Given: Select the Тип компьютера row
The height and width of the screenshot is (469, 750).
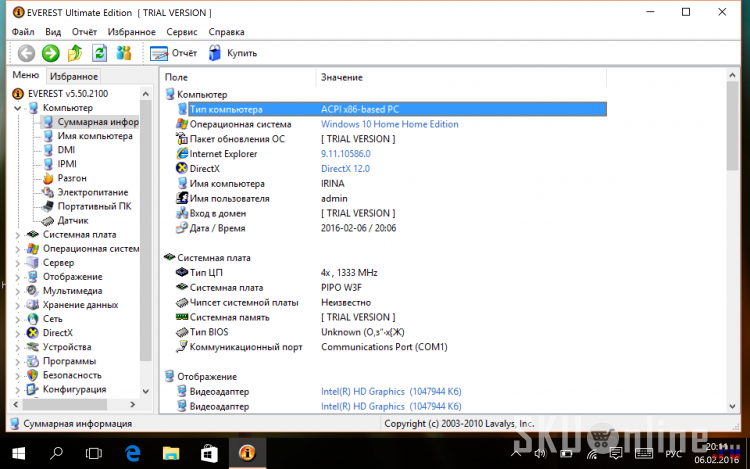Looking at the screenshot, I should (392, 109).
